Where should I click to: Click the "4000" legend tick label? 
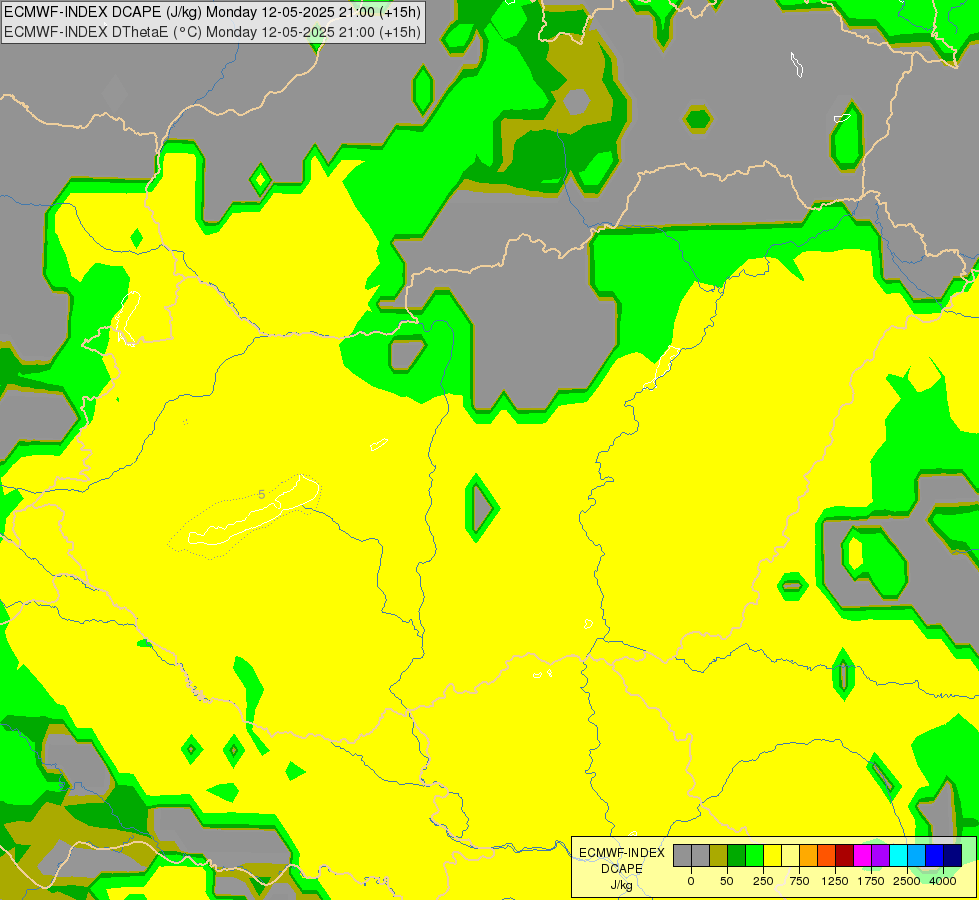click(x=943, y=881)
